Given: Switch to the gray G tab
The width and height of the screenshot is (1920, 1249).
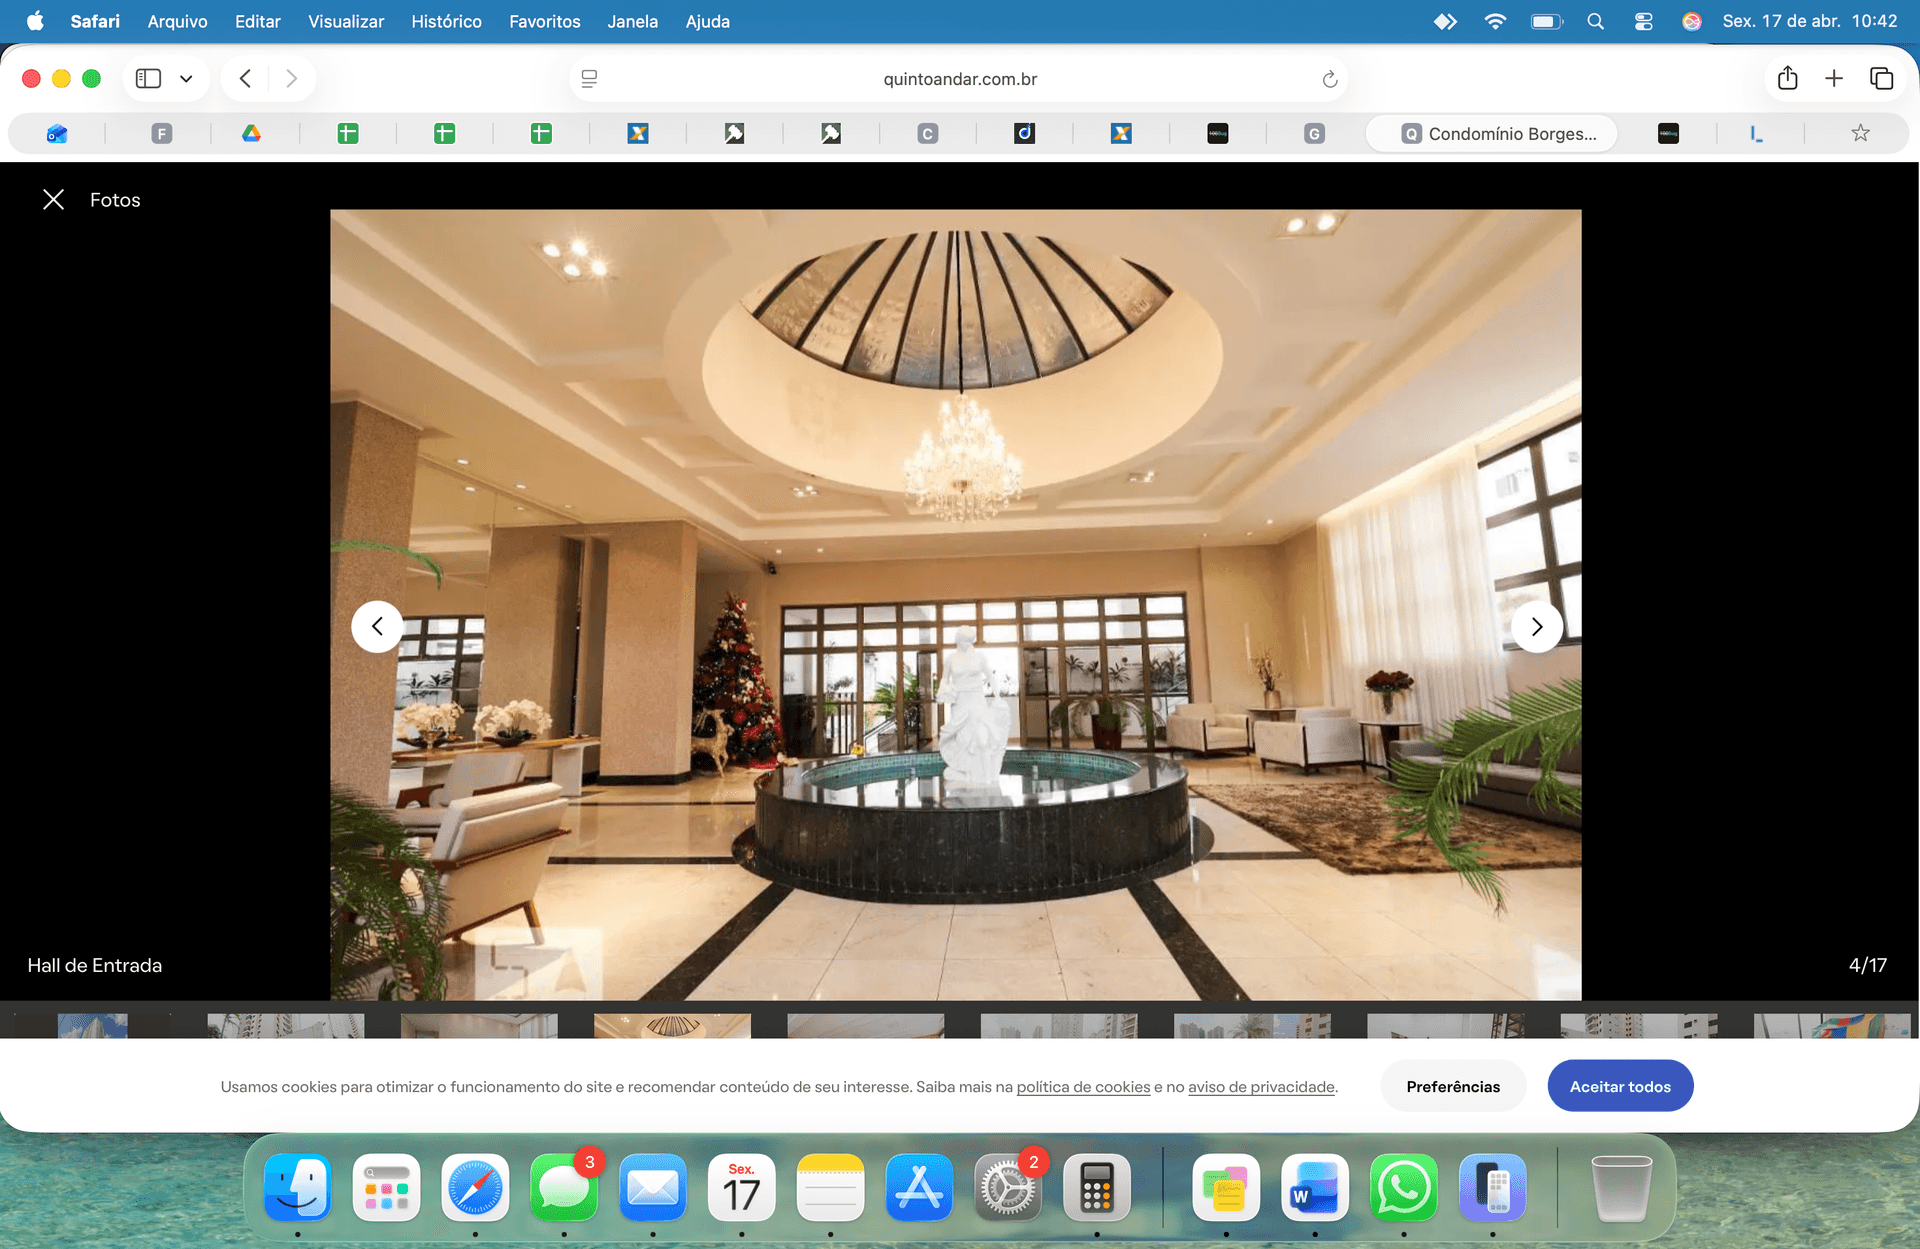Looking at the screenshot, I should pos(1314,133).
